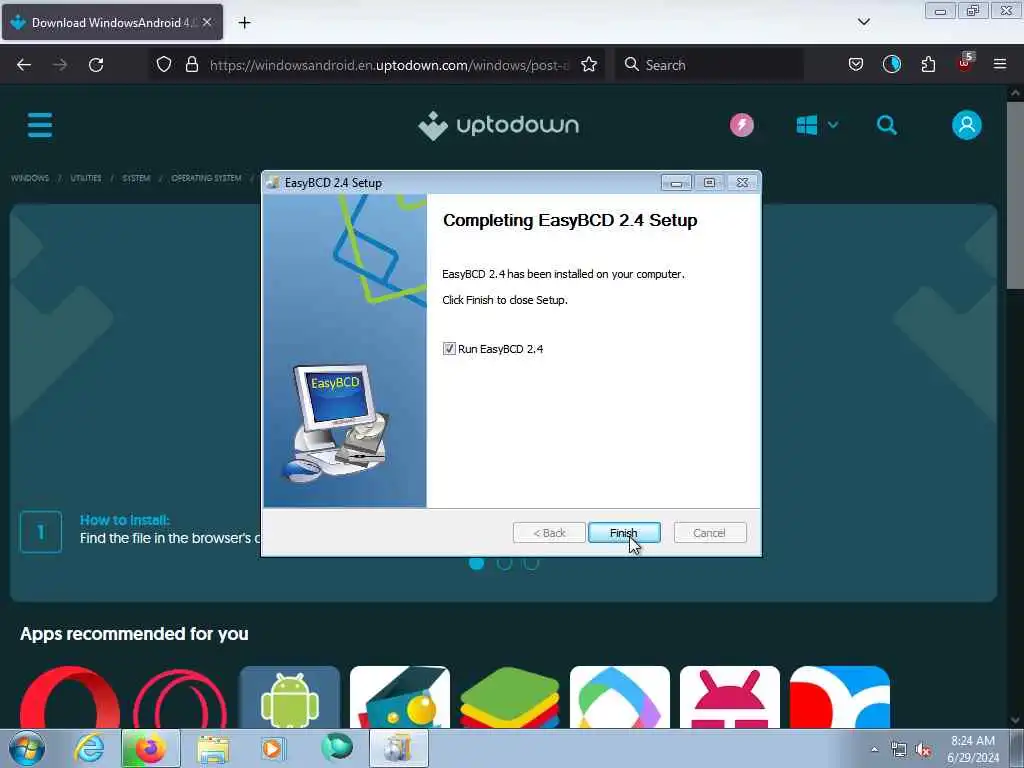Image resolution: width=1024 pixels, height=768 pixels.
Task: Click the Uptodown search magnifier icon
Action: click(x=886, y=125)
